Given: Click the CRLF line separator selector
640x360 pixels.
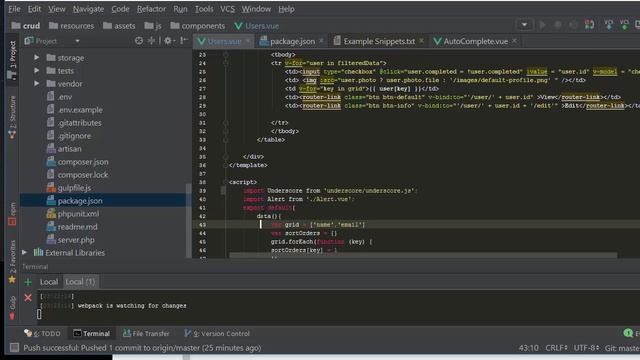Looking at the screenshot, I should tap(557, 348).
